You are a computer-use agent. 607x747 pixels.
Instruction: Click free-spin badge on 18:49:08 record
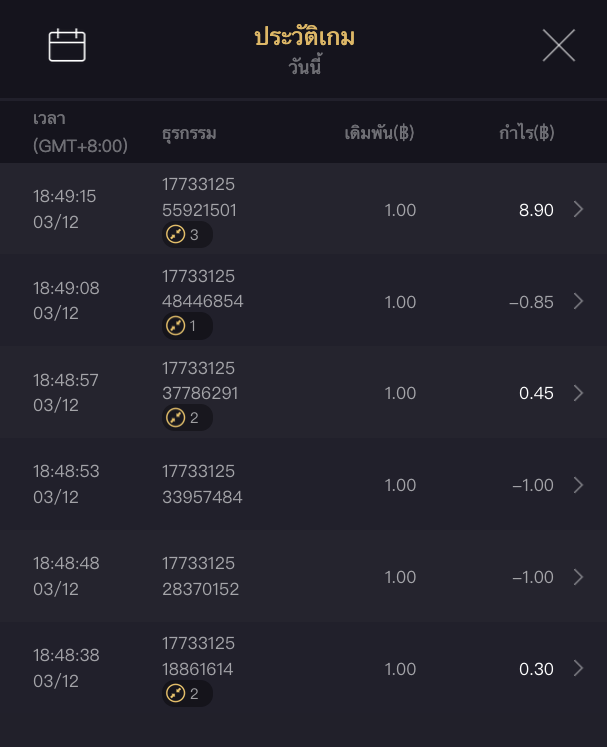pyautogui.click(x=187, y=326)
